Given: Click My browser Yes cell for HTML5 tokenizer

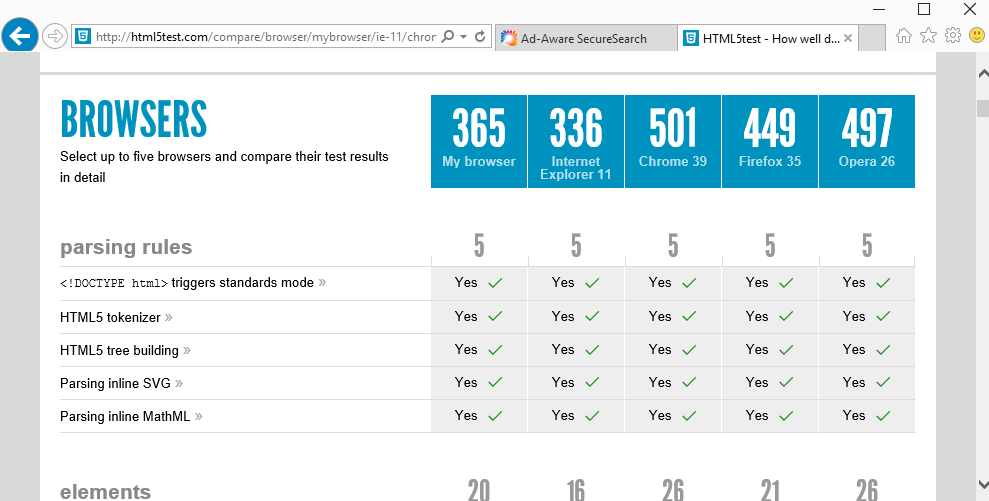Looking at the screenshot, I should tap(479, 317).
